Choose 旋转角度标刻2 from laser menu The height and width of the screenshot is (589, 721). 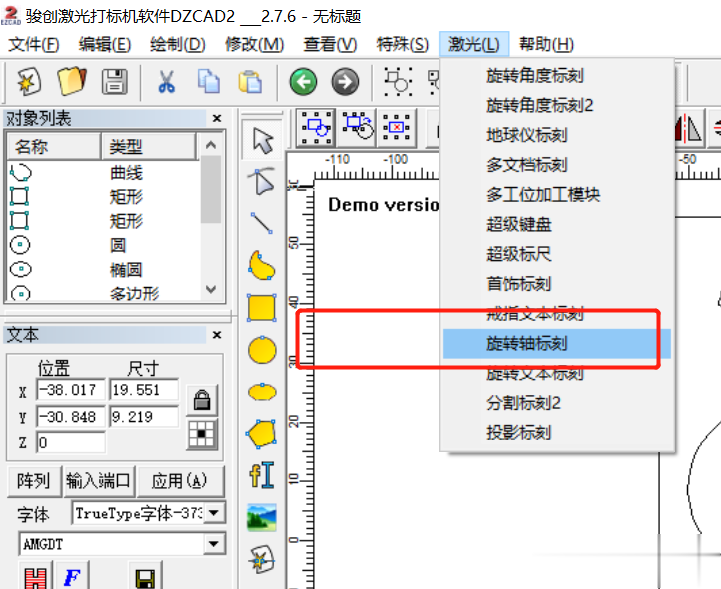[x=556, y=105]
